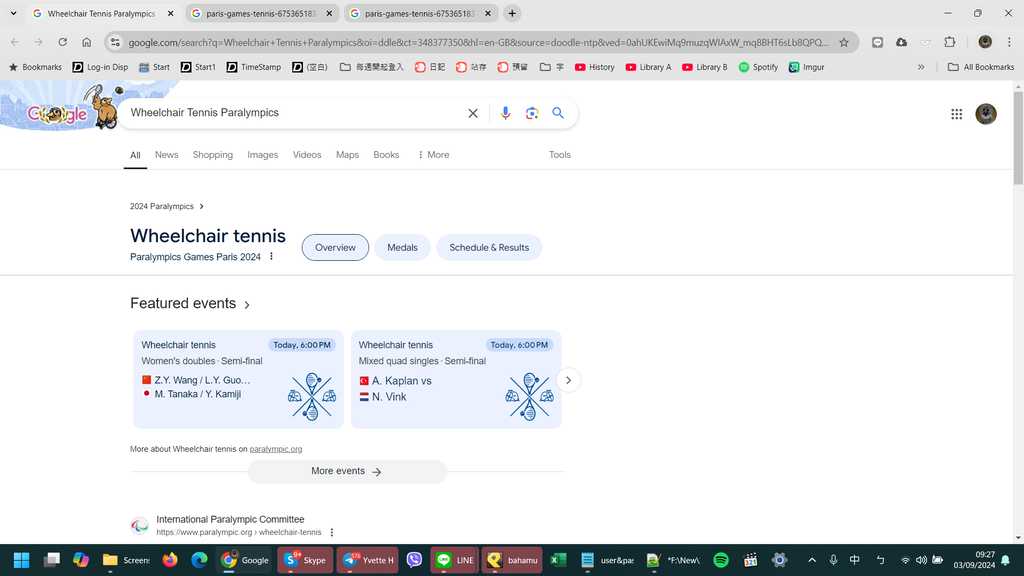1024x576 pixels.
Task: Open the Chrome extensions puzzle icon
Action: pyautogui.click(x=950, y=42)
